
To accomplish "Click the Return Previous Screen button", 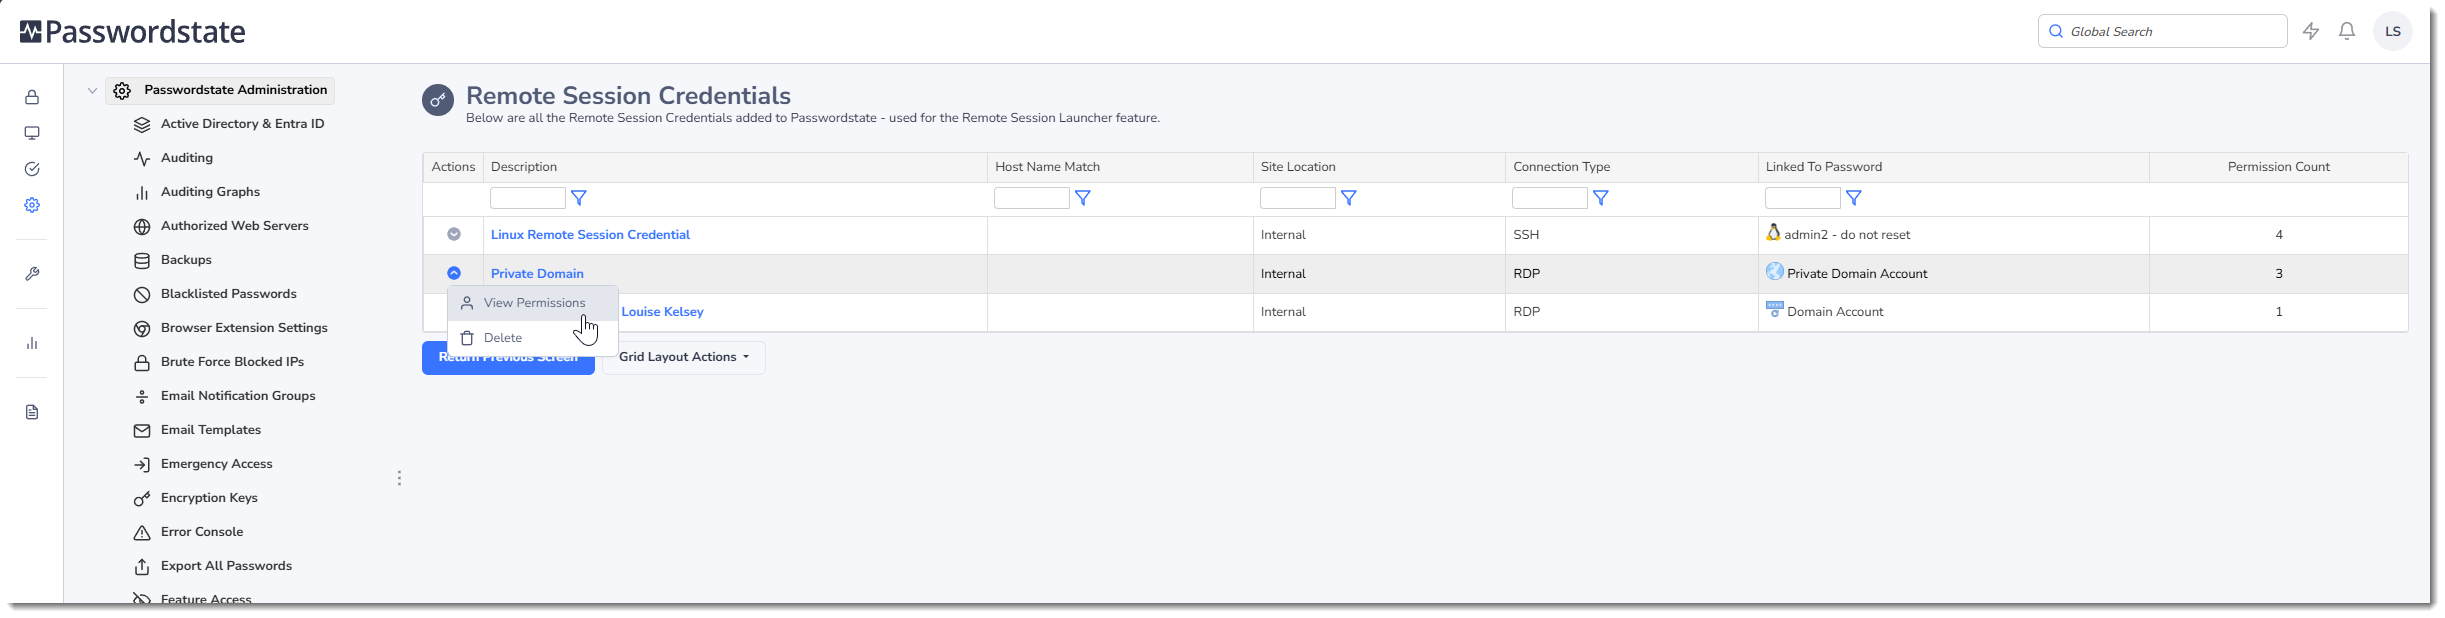I will coord(508,358).
